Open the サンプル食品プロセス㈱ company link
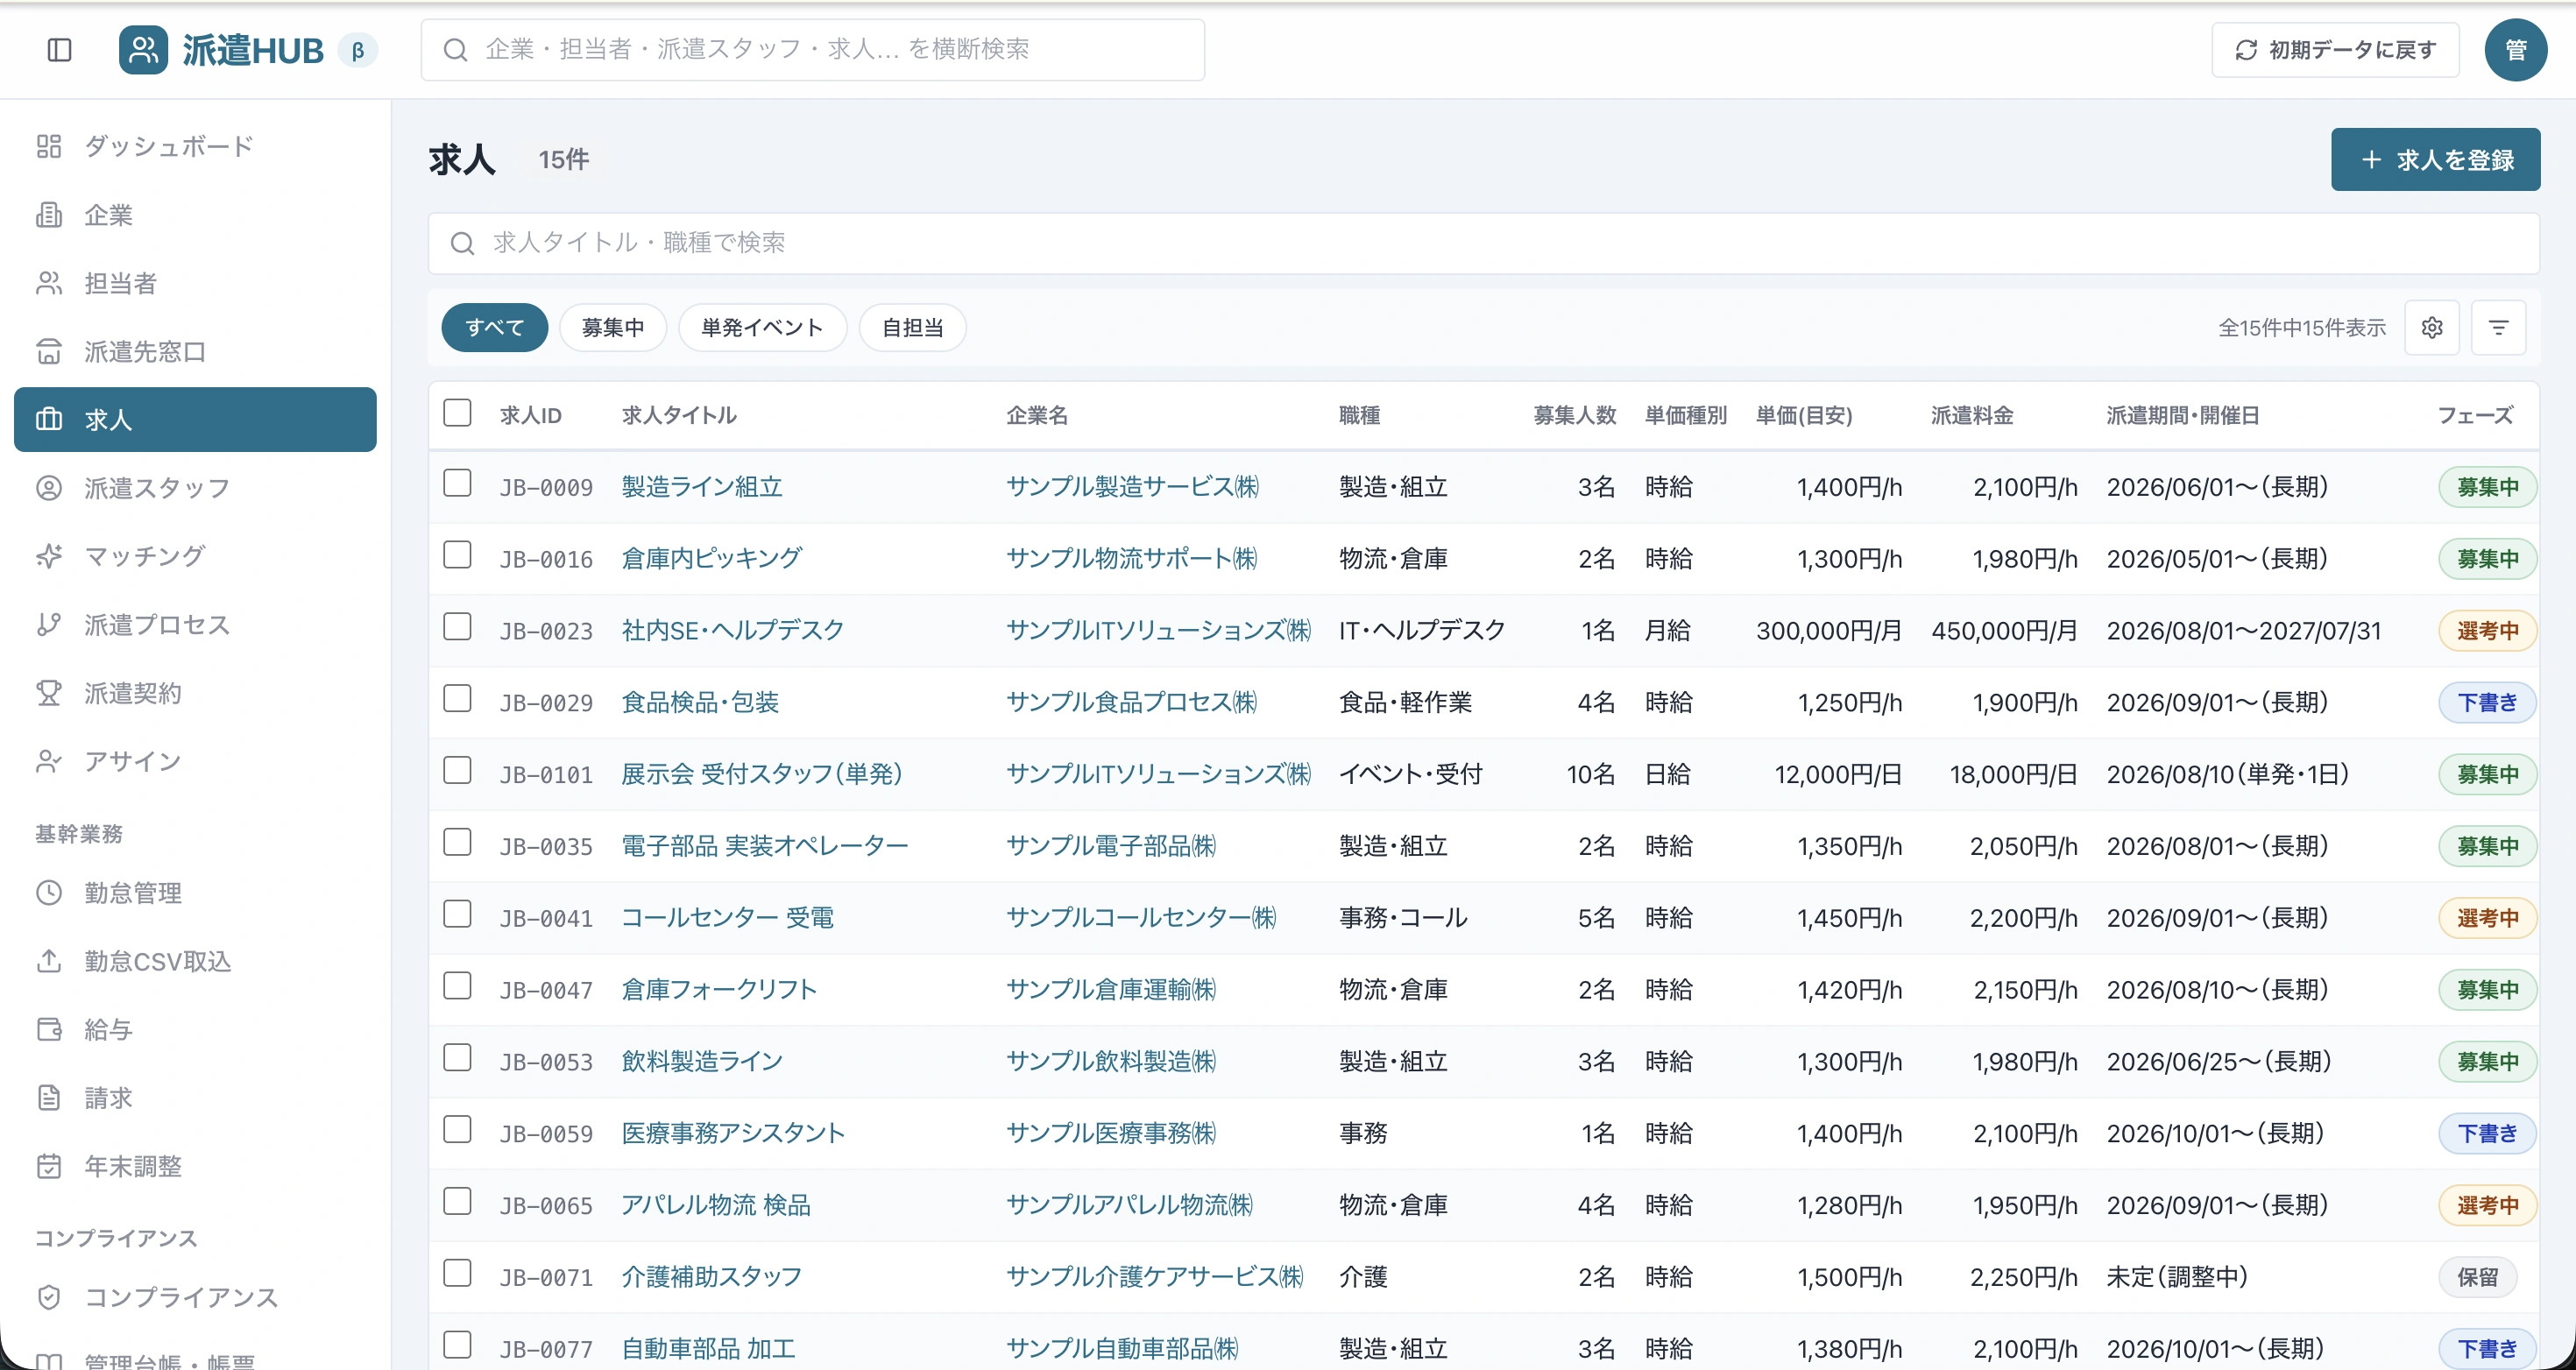The height and width of the screenshot is (1370, 2576). [x=1132, y=703]
